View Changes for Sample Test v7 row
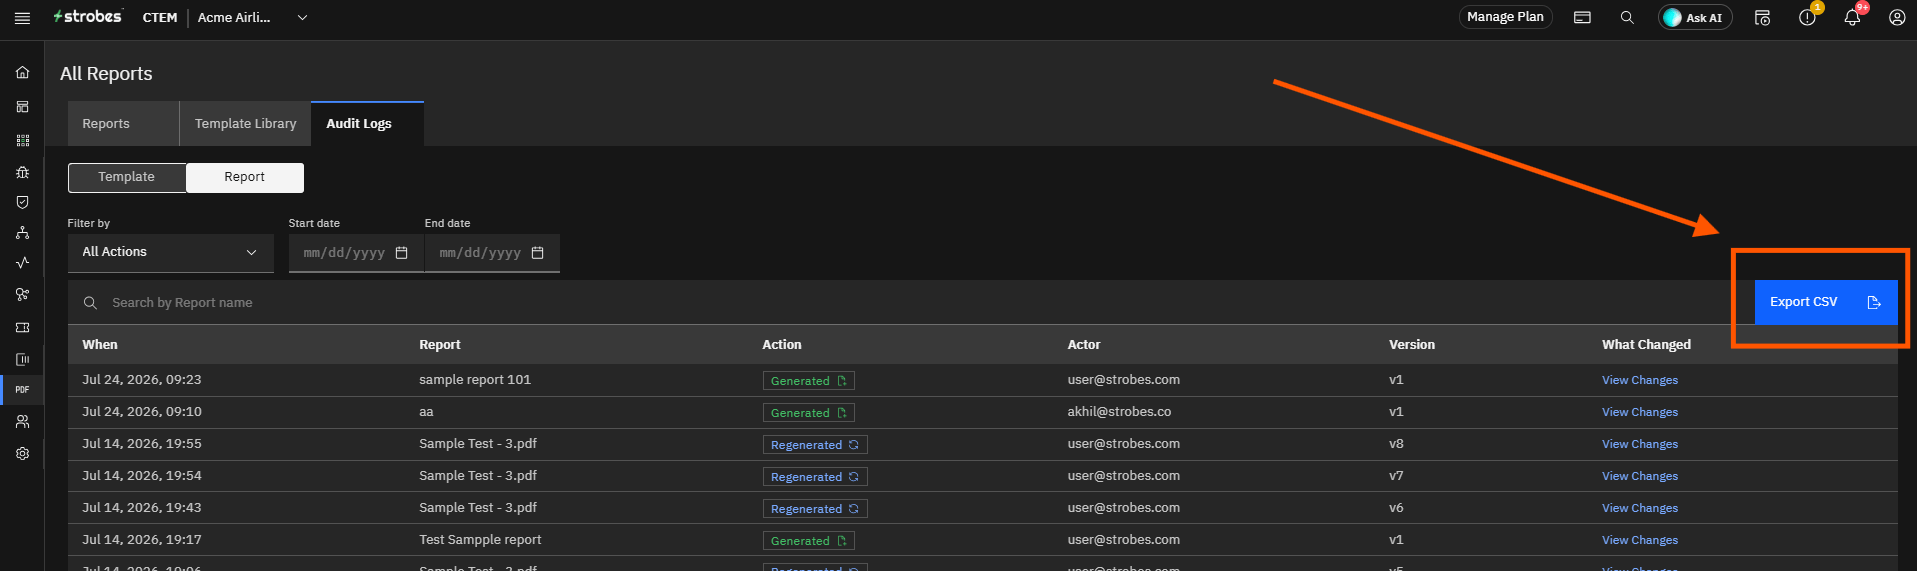The height and width of the screenshot is (571, 1917). pos(1640,476)
